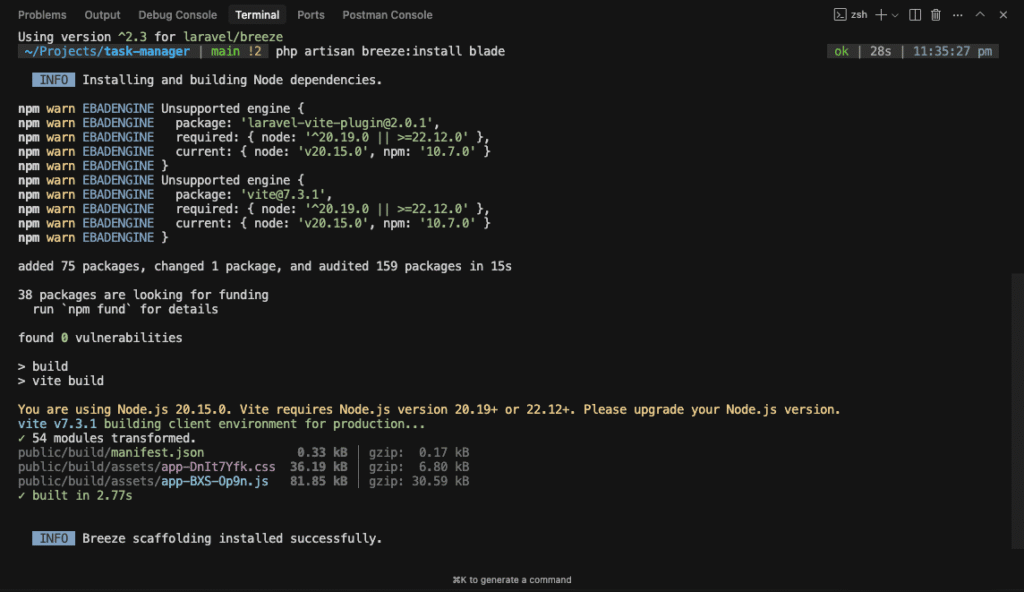1024x592 pixels.
Task: Switch to the Problems tab
Action: (x=42, y=15)
